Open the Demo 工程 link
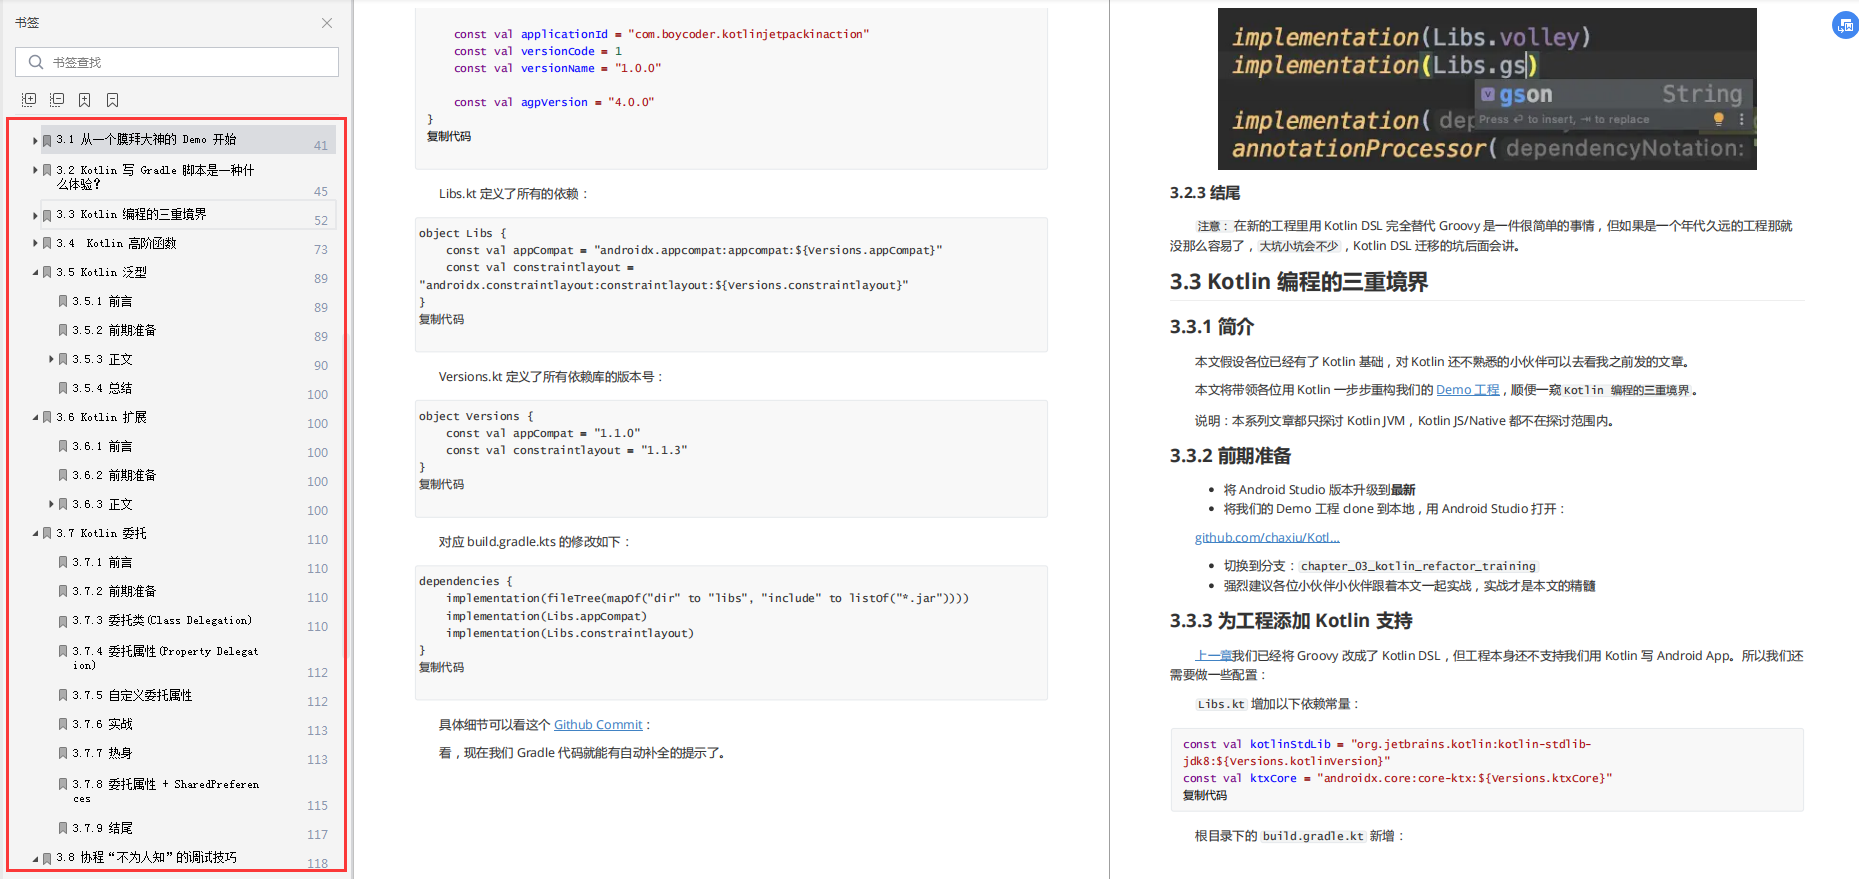 pyautogui.click(x=1467, y=390)
